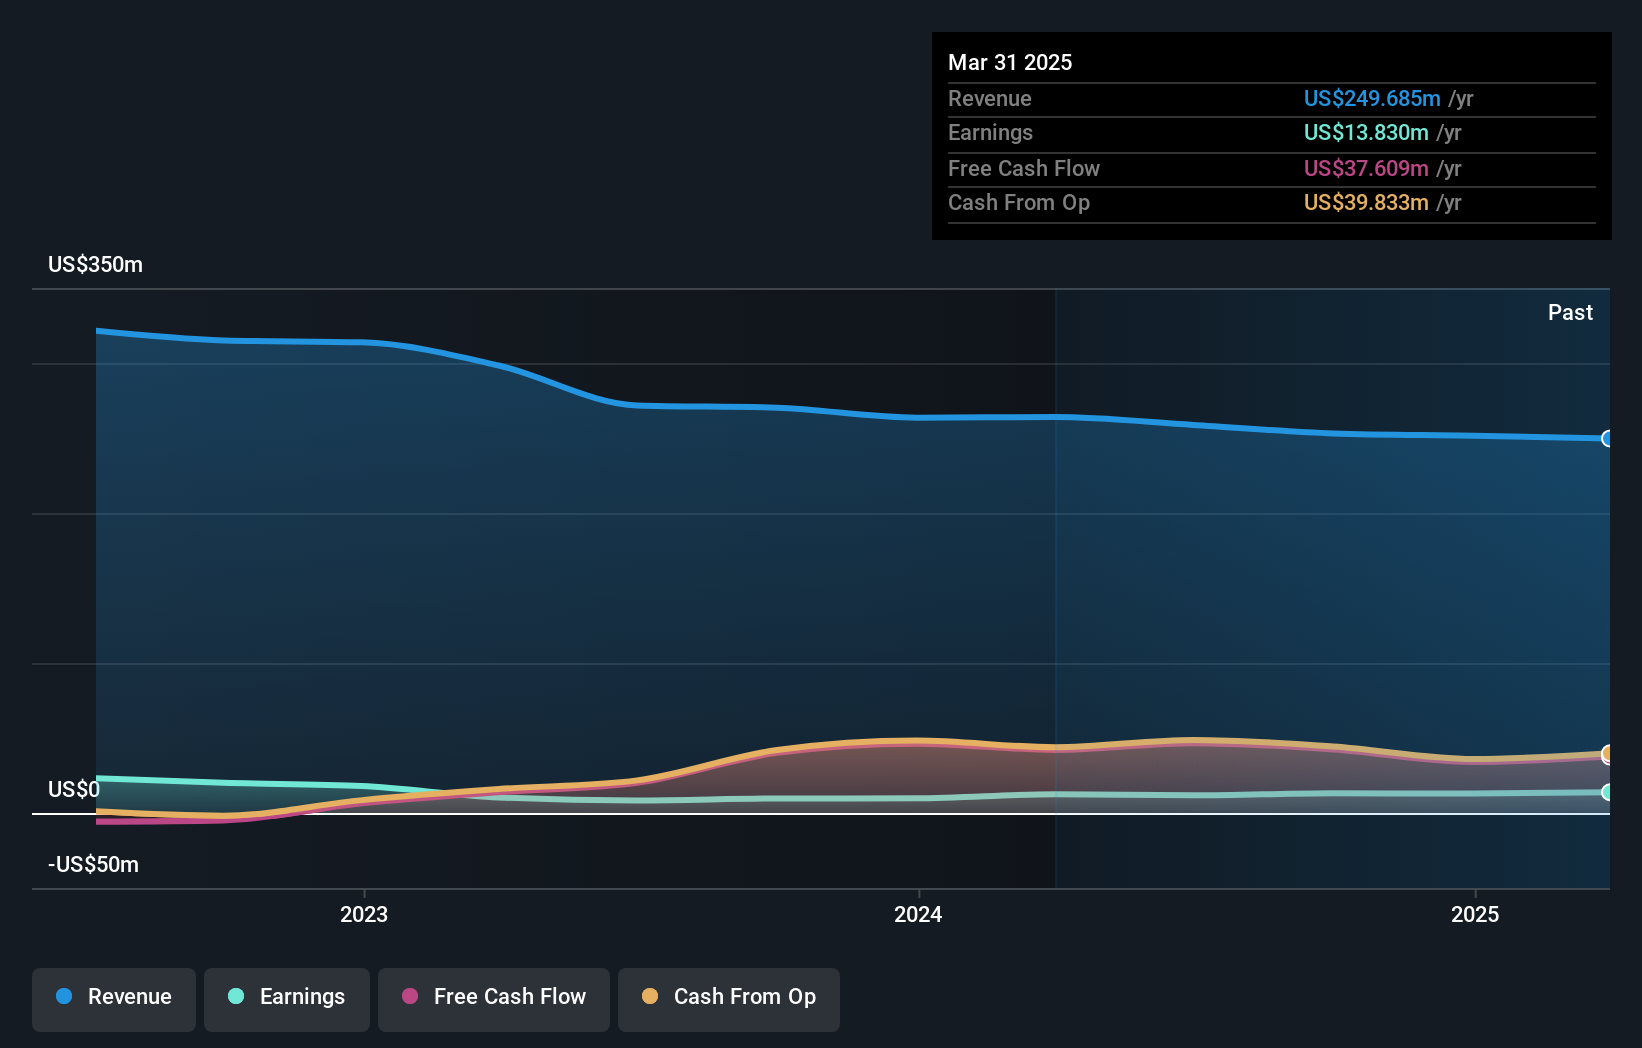Click the blue Revenue end-point marker
The height and width of the screenshot is (1048, 1642).
(x=1608, y=438)
